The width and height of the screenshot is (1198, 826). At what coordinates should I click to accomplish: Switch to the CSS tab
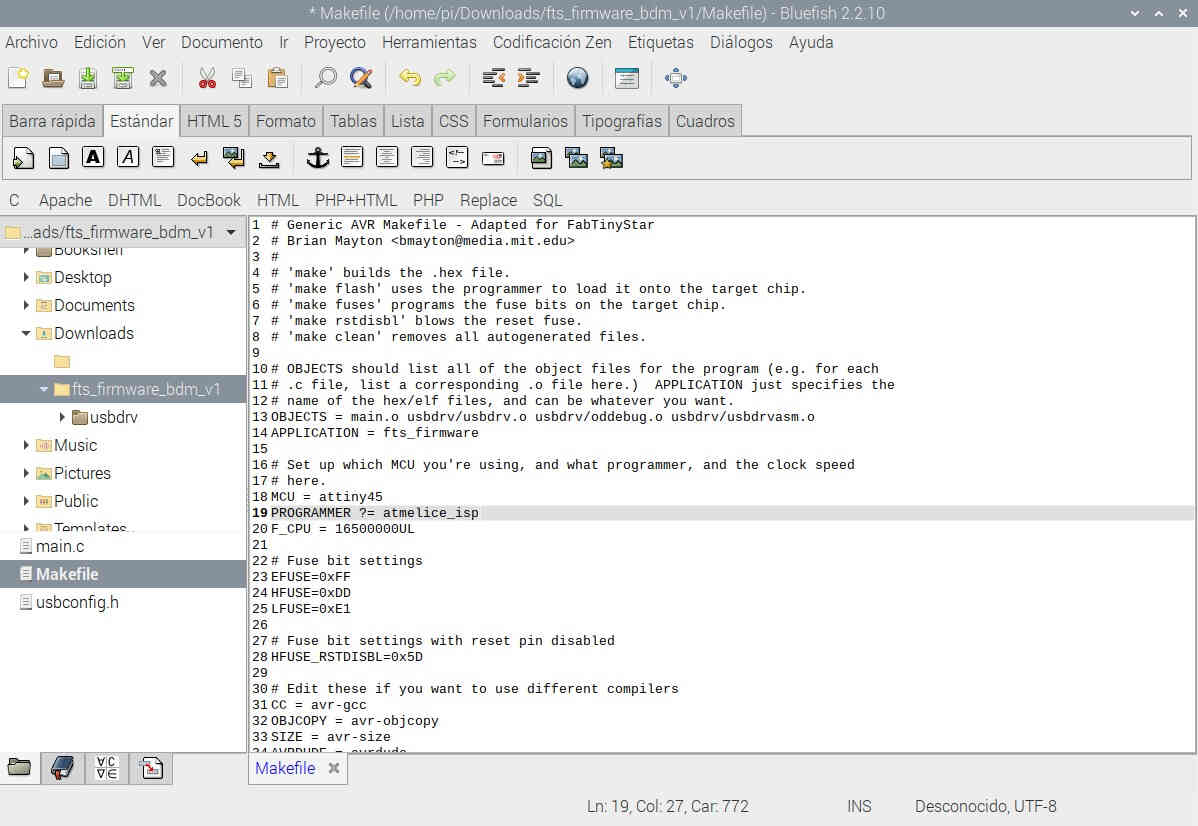[x=454, y=121]
